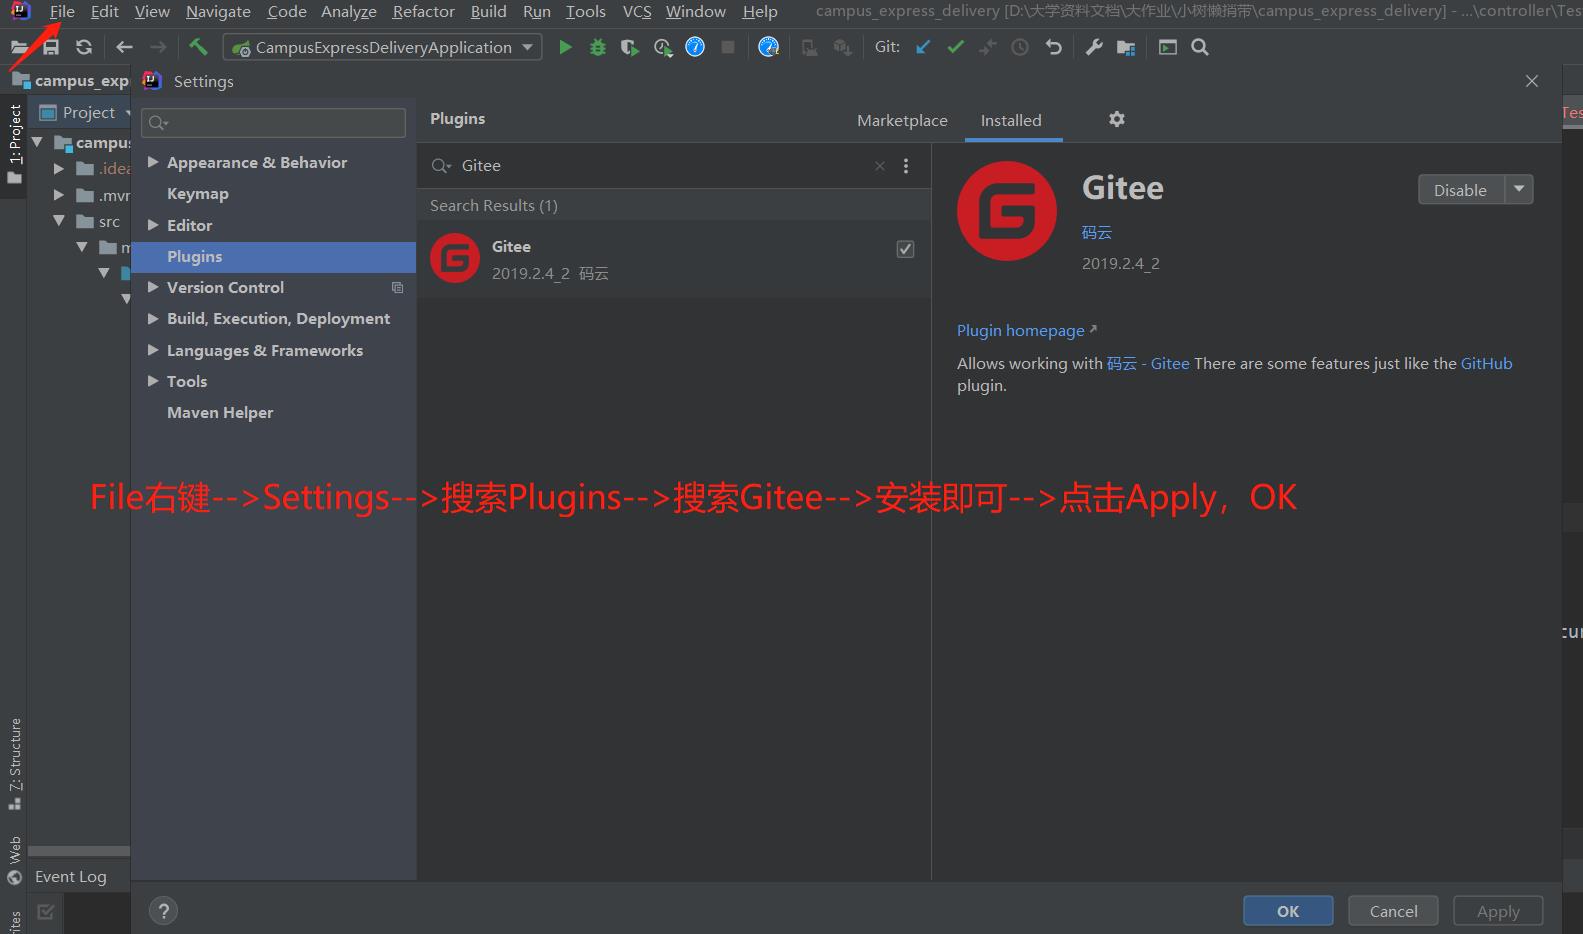The image size is (1583, 934).
Task: Click the Run Anything window icon
Action: coord(1167,47)
